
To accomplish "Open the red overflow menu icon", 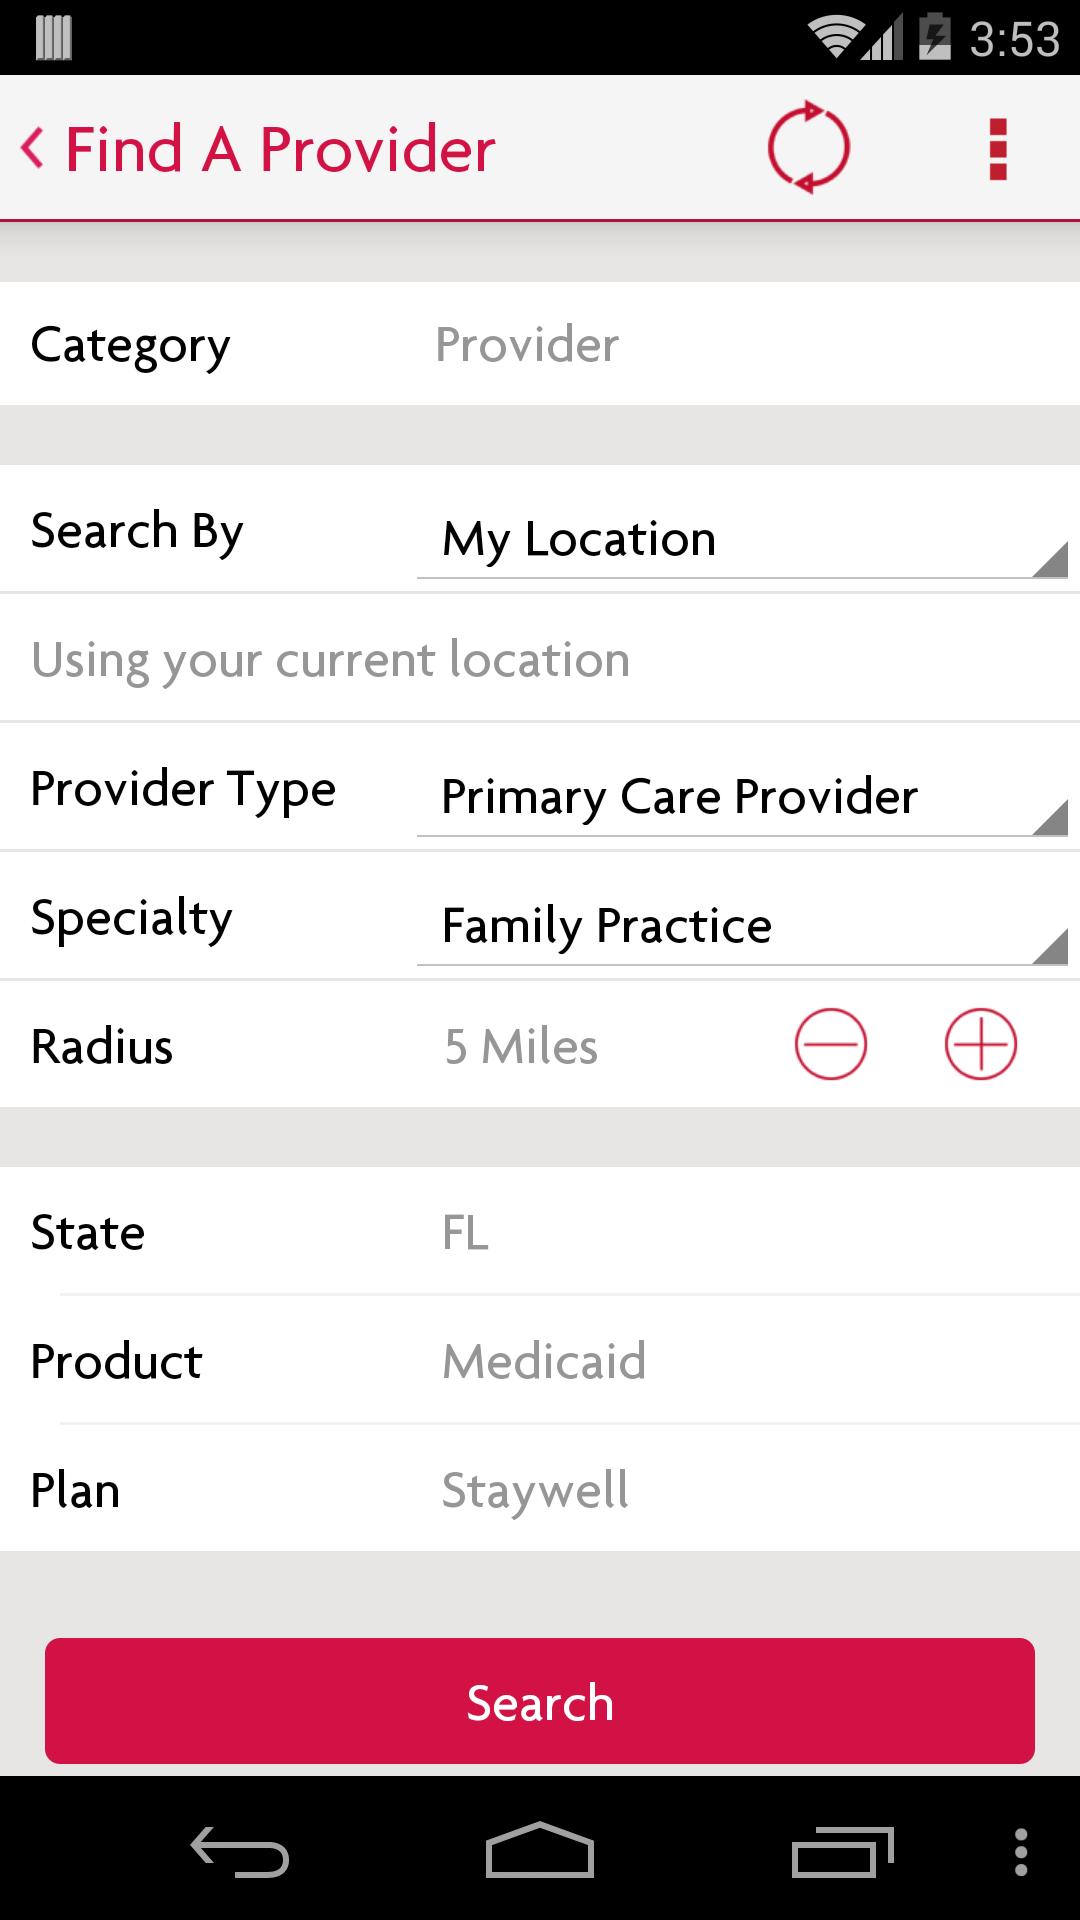I will (x=997, y=149).
